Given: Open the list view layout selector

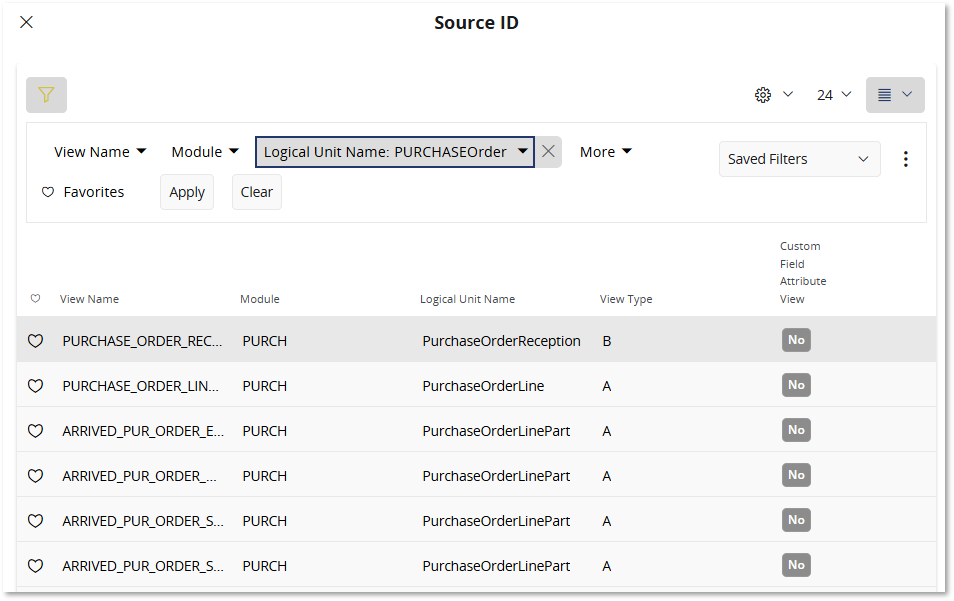Looking at the screenshot, I should pyautogui.click(x=895, y=95).
